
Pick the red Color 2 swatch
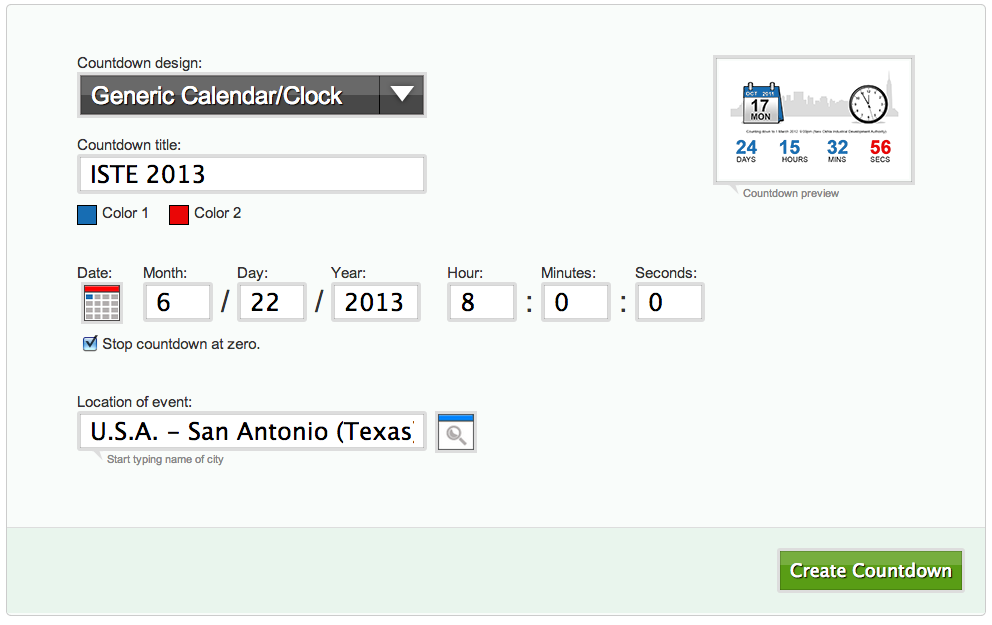coord(179,215)
